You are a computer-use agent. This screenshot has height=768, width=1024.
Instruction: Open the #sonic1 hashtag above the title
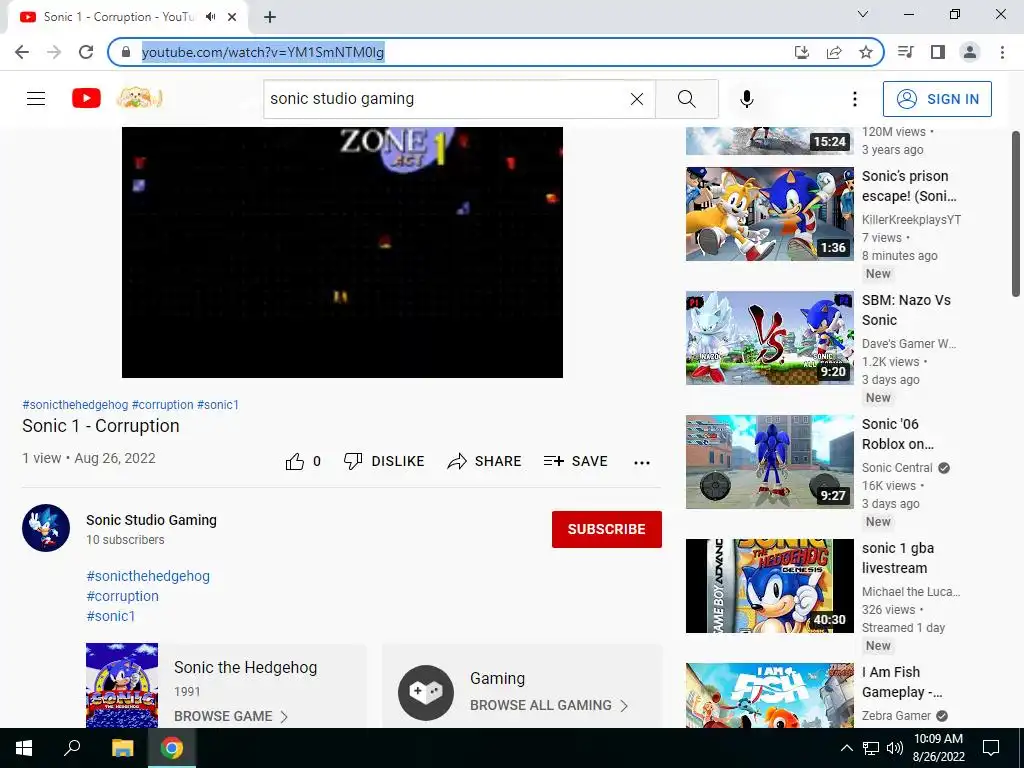coord(218,405)
